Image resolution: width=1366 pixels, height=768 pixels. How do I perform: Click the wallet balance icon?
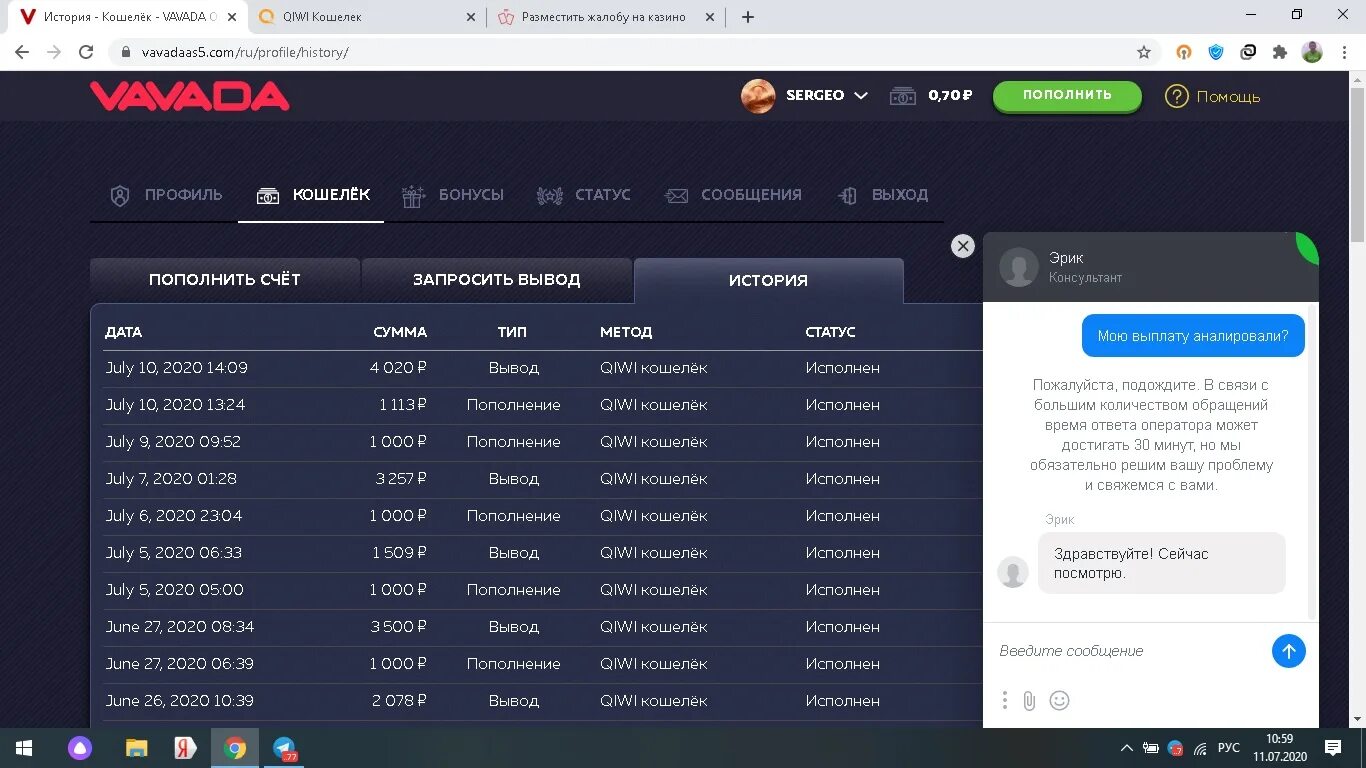coord(903,96)
